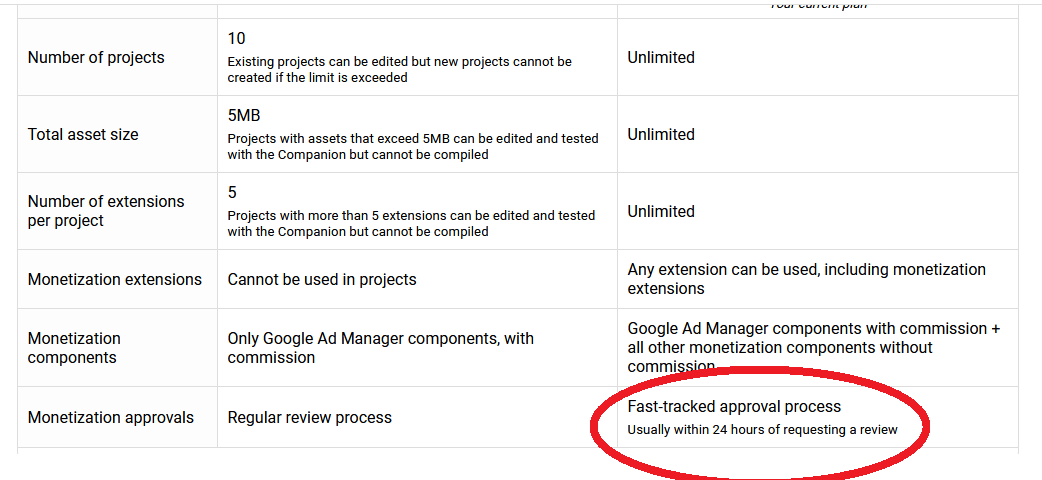Select 'Cannot be used in projects' cell
The height and width of the screenshot is (480, 1042).
pyautogui.click(x=322, y=280)
